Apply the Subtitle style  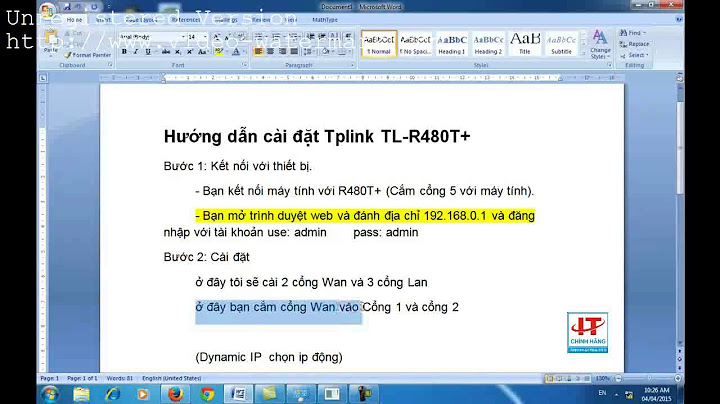[x=561, y=44]
